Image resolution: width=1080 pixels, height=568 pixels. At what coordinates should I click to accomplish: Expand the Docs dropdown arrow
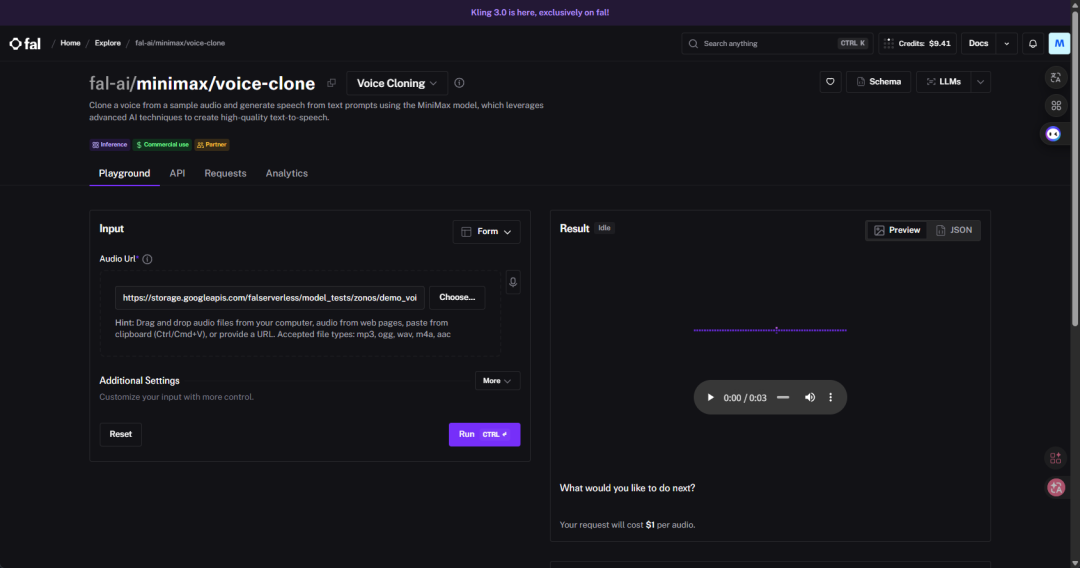pyautogui.click(x=1006, y=43)
